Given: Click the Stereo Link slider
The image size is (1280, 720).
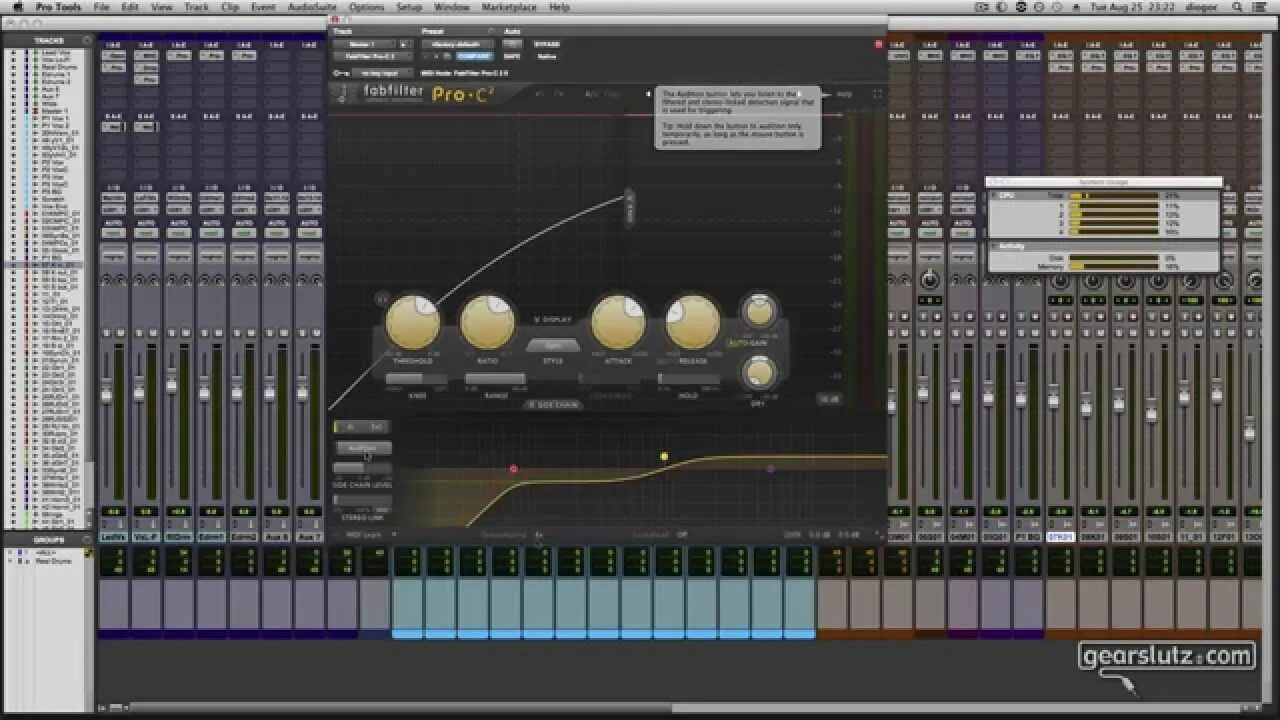Looking at the screenshot, I should pyautogui.click(x=362, y=499).
